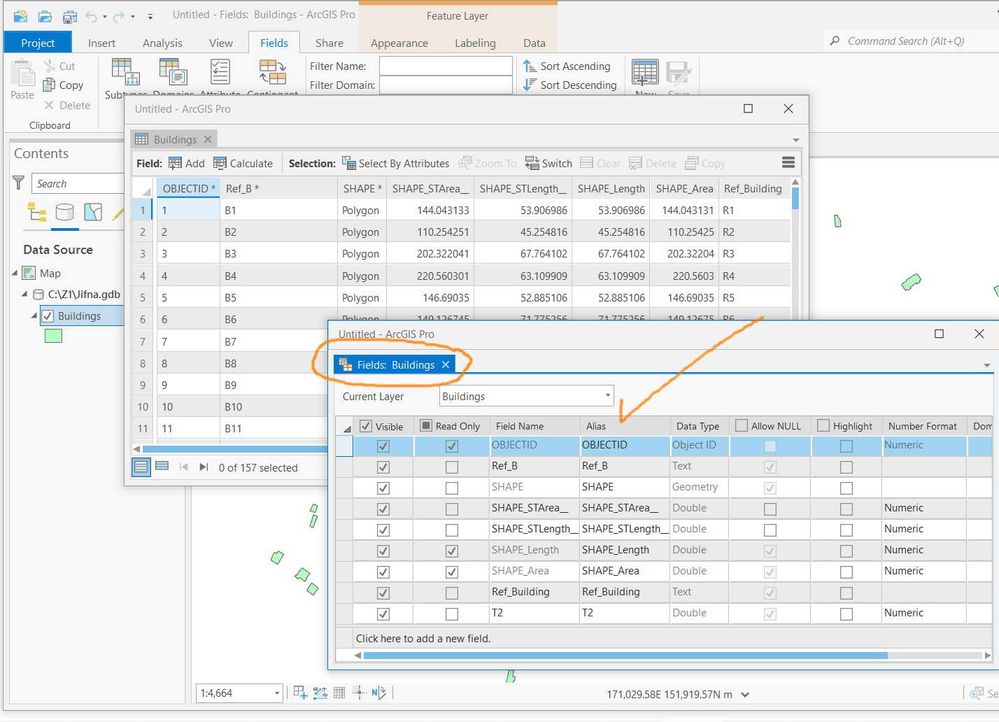The width and height of the screenshot is (999, 722).
Task: Click the Paste clipboard icon
Action: (24, 73)
